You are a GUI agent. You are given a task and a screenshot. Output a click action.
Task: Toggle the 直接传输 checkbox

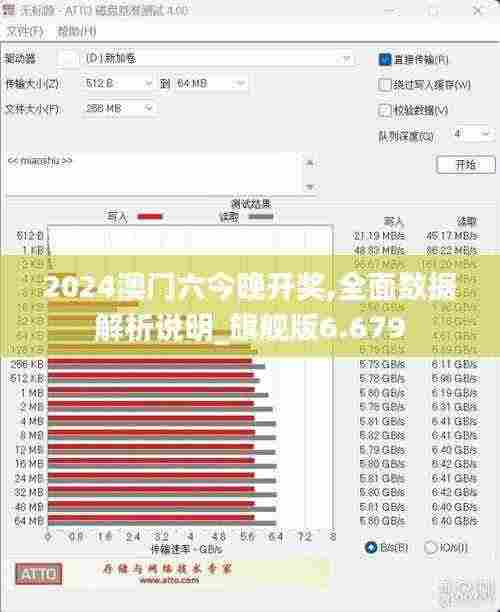(385, 60)
